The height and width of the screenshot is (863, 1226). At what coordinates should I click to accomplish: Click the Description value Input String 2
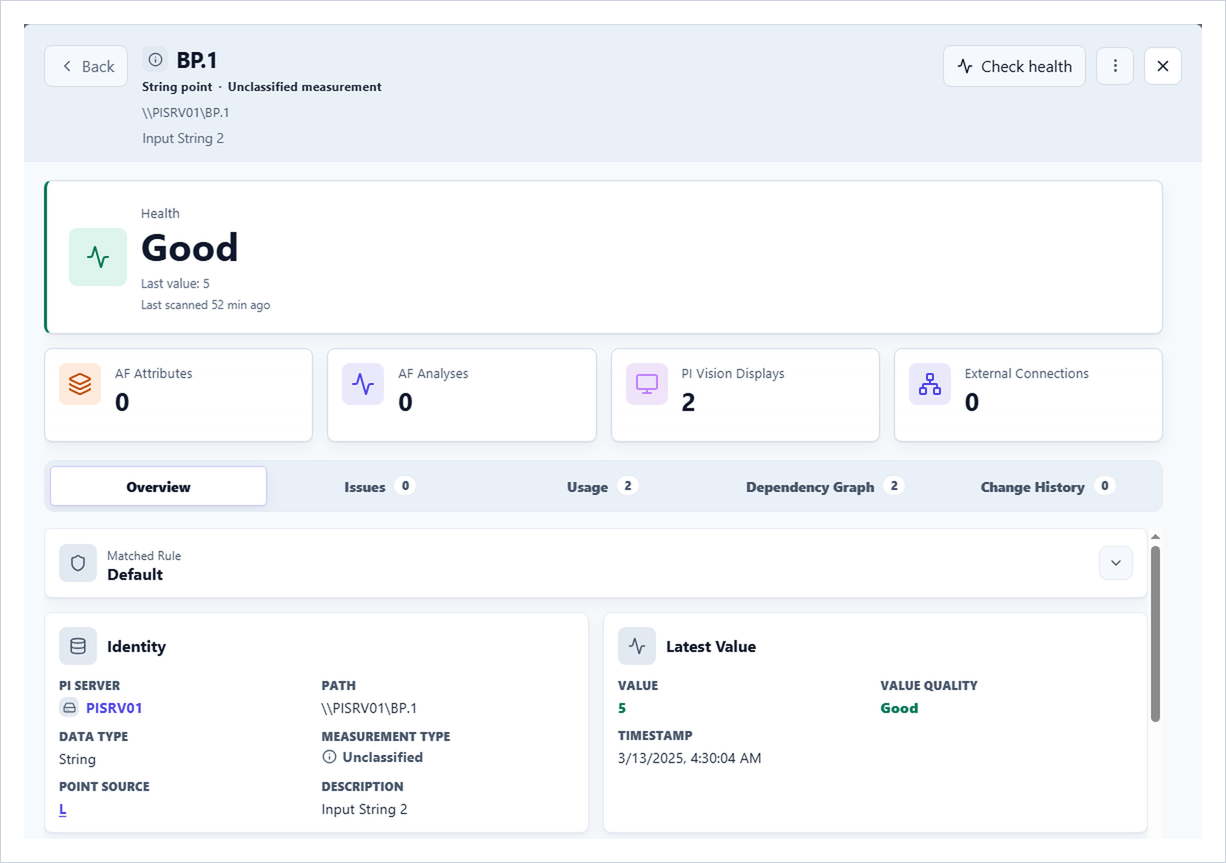[364, 809]
